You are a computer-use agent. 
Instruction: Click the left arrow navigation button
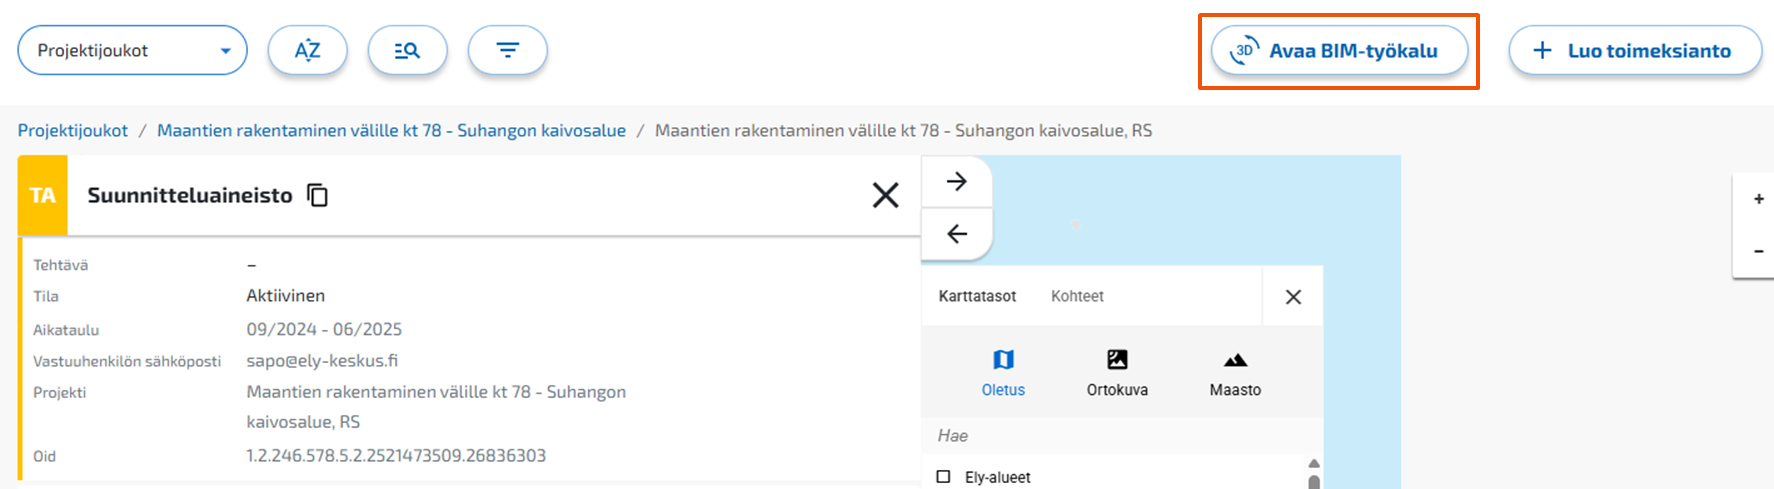(x=957, y=234)
